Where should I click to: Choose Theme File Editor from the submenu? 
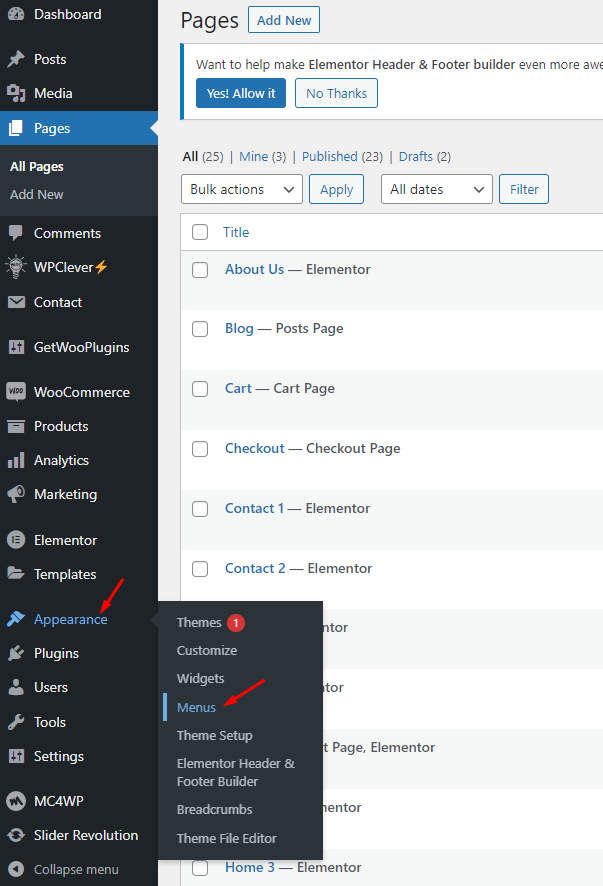coord(226,838)
